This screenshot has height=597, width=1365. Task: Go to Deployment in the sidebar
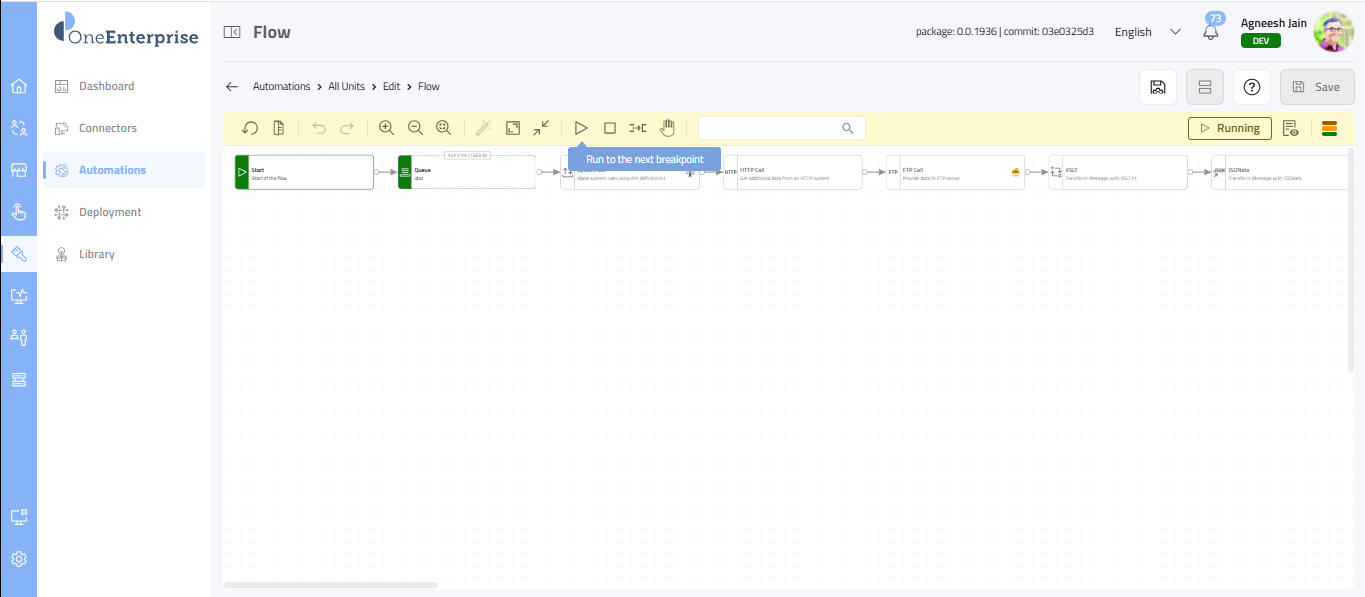pos(110,212)
